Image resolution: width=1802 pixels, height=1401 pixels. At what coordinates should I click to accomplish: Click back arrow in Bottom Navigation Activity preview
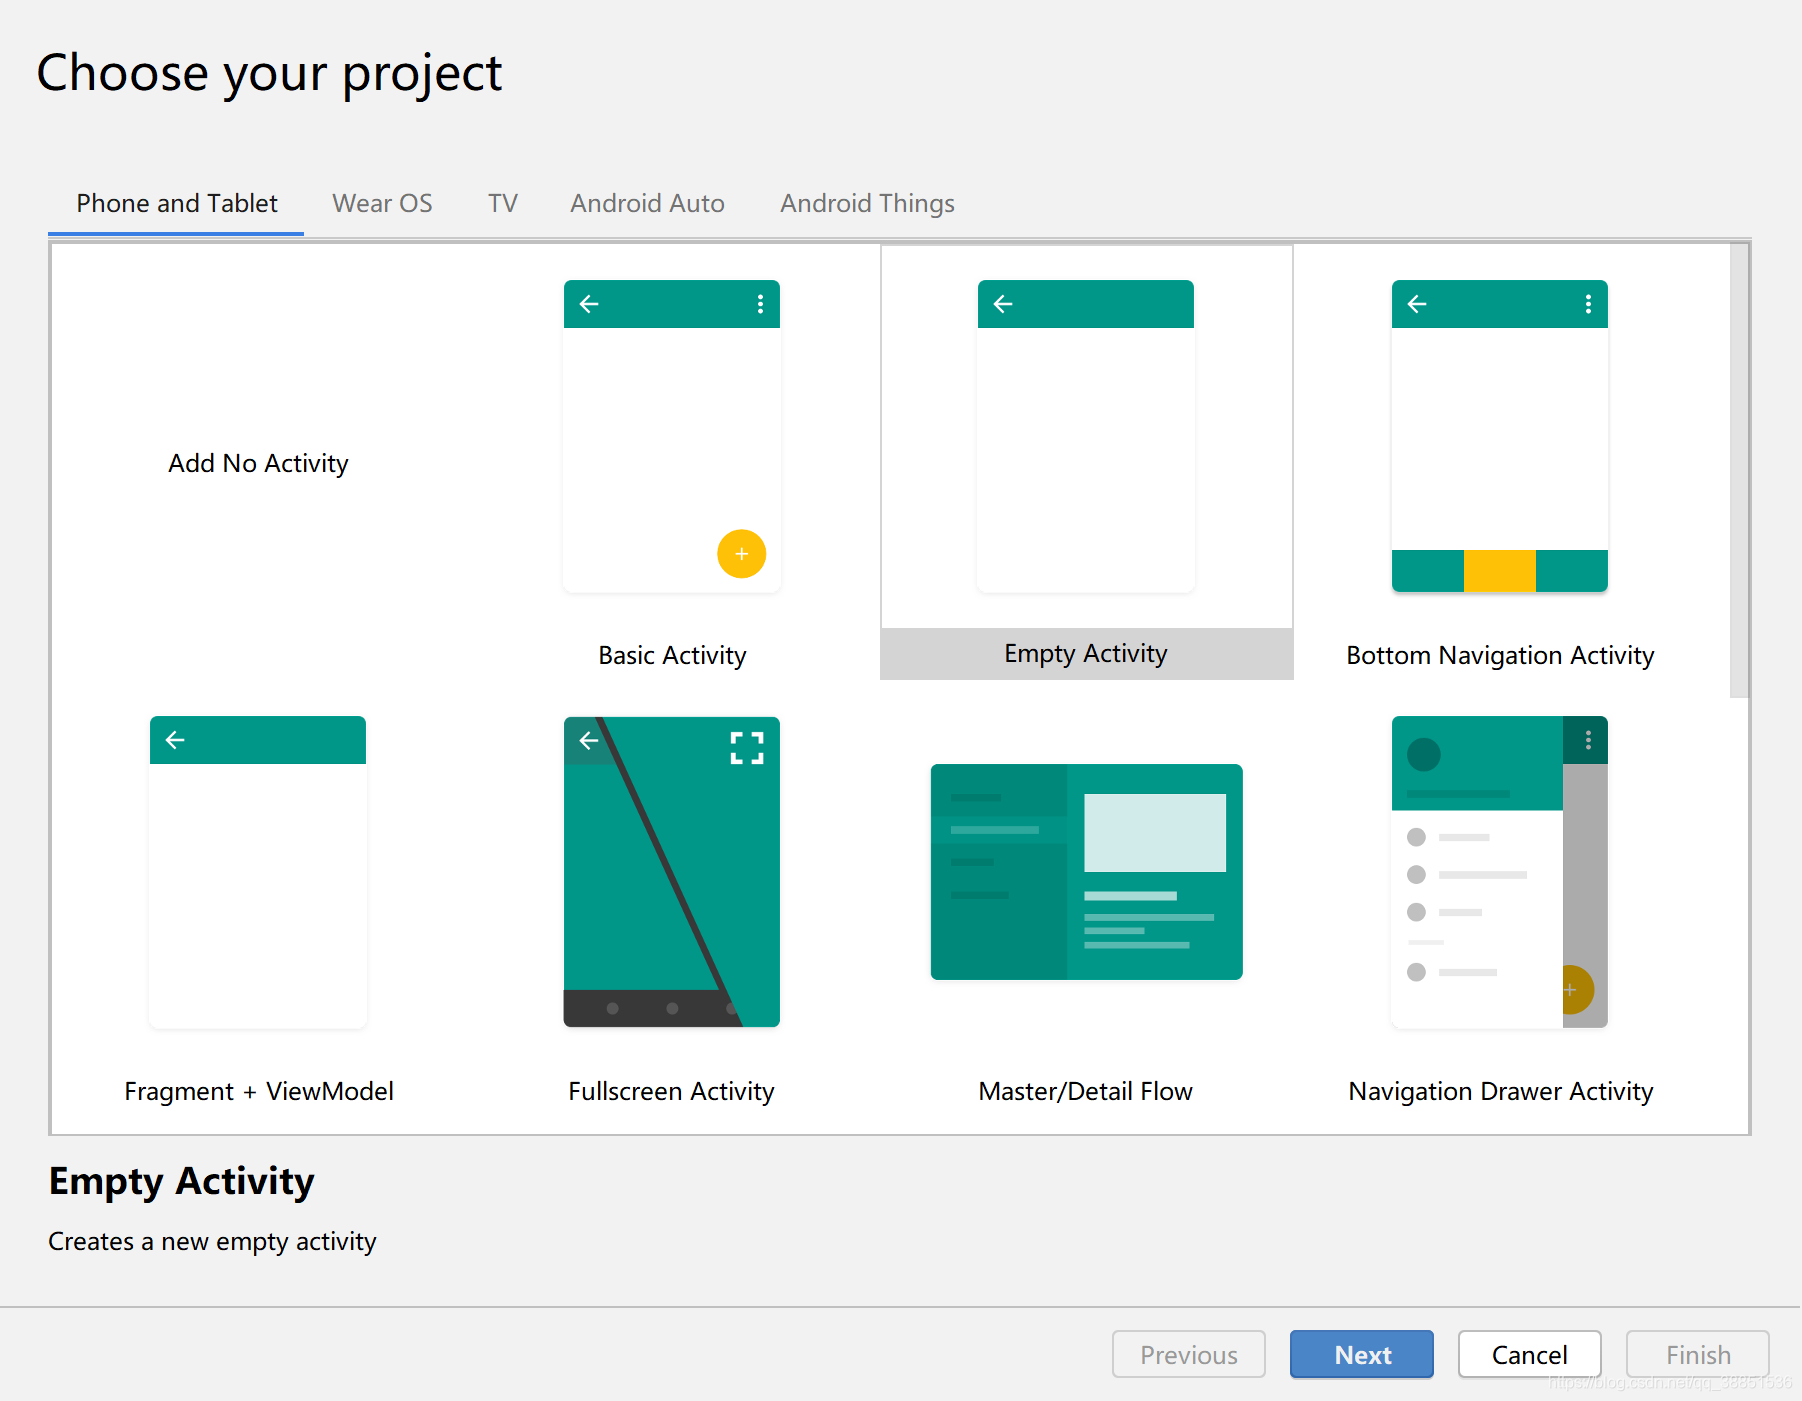(1417, 304)
